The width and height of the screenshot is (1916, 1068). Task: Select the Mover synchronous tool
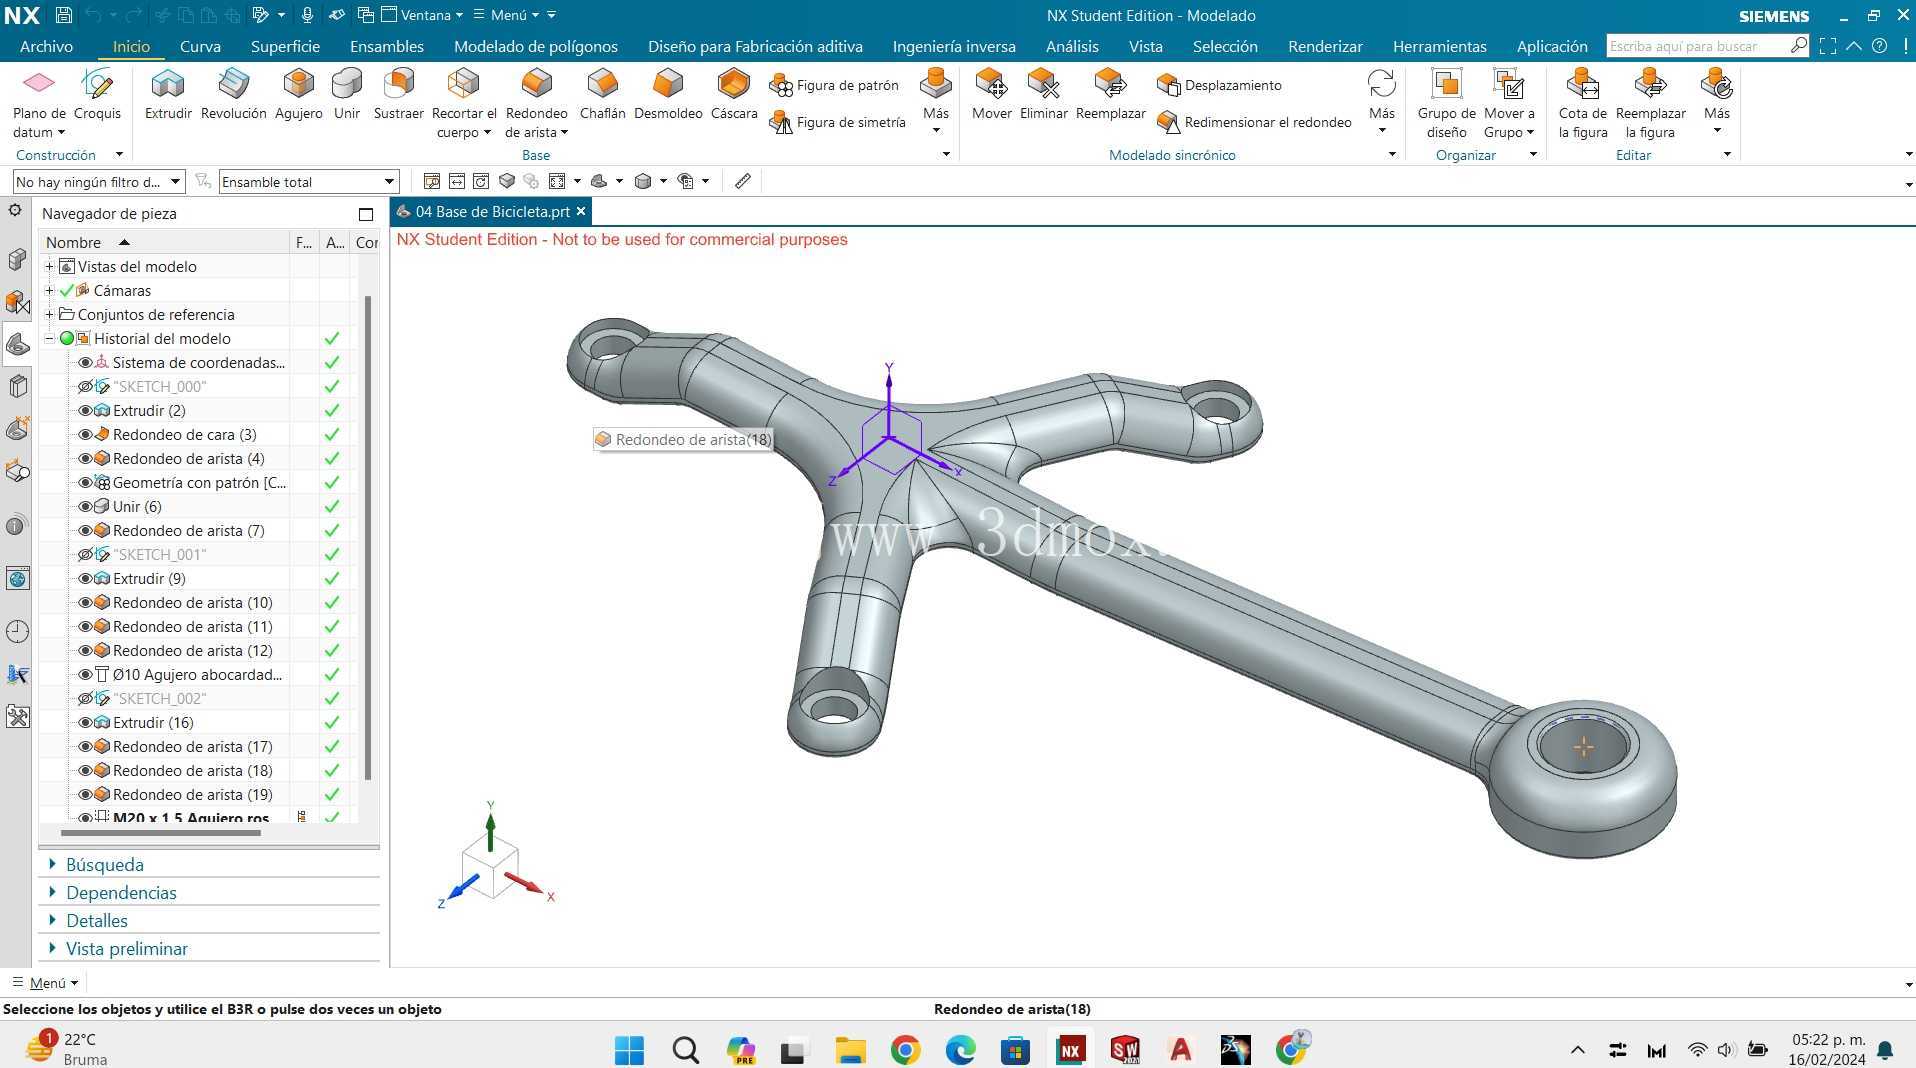click(x=991, y=95)
